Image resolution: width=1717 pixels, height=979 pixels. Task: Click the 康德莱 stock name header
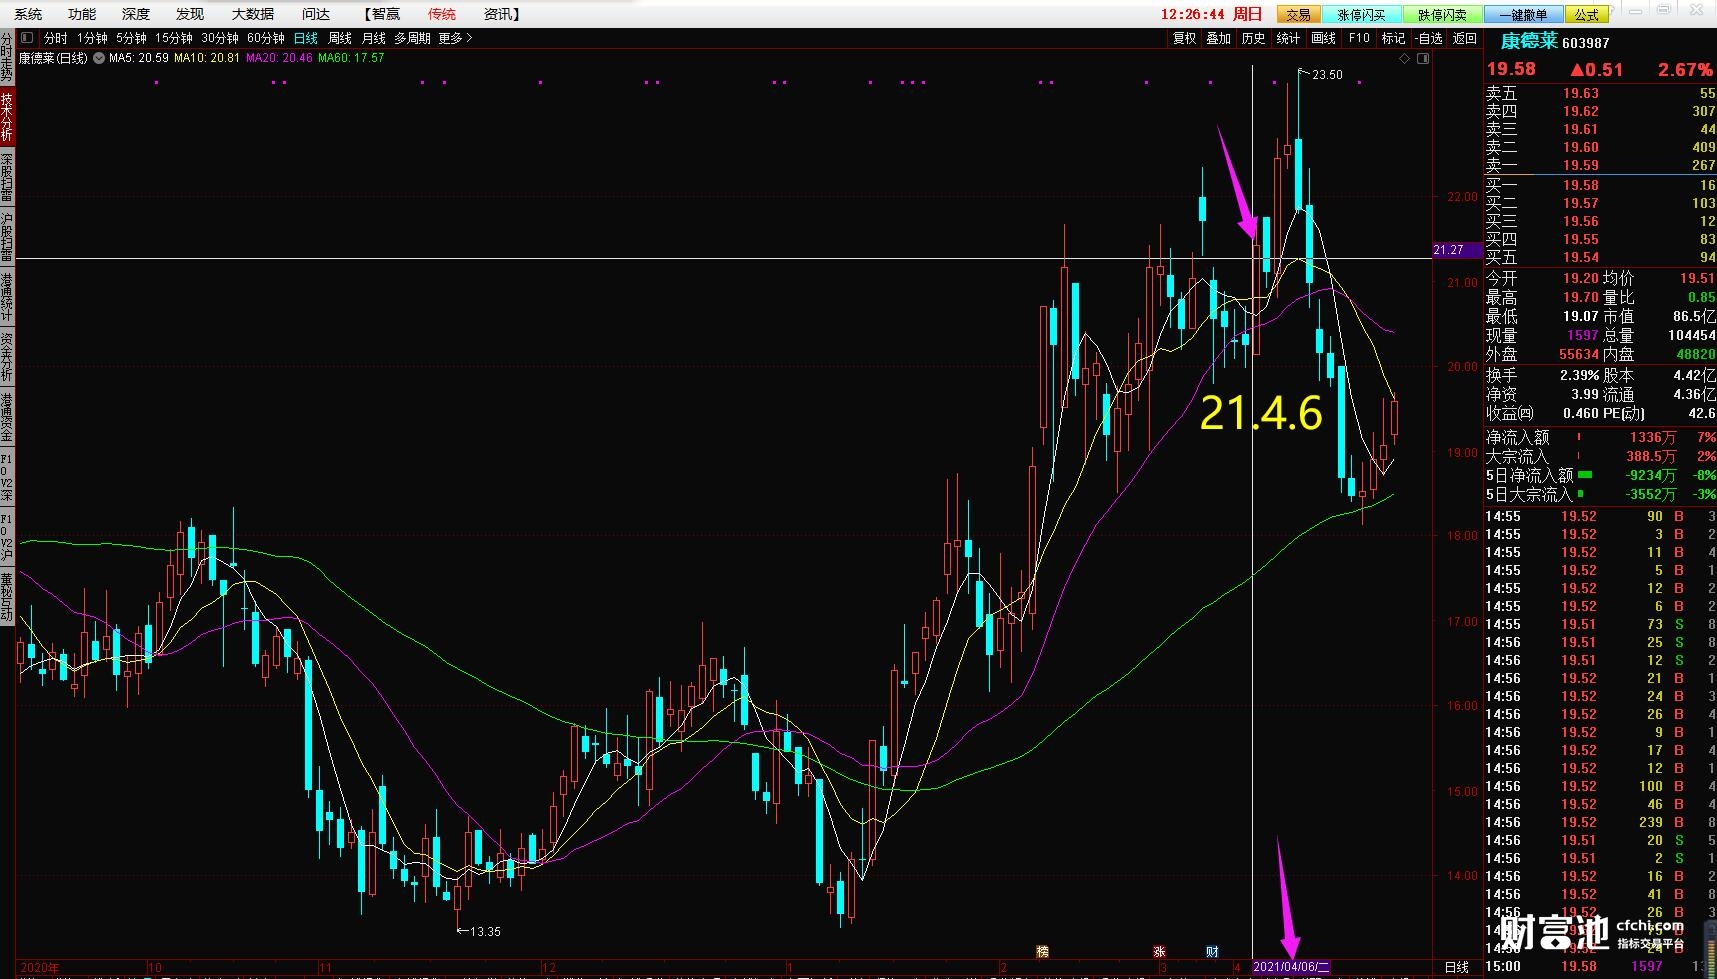pos(1529,41)
